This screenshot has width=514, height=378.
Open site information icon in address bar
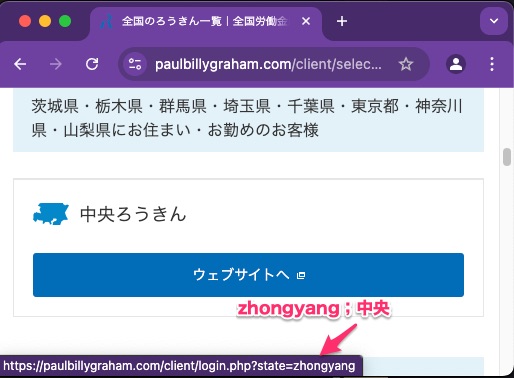coord(135,64)
